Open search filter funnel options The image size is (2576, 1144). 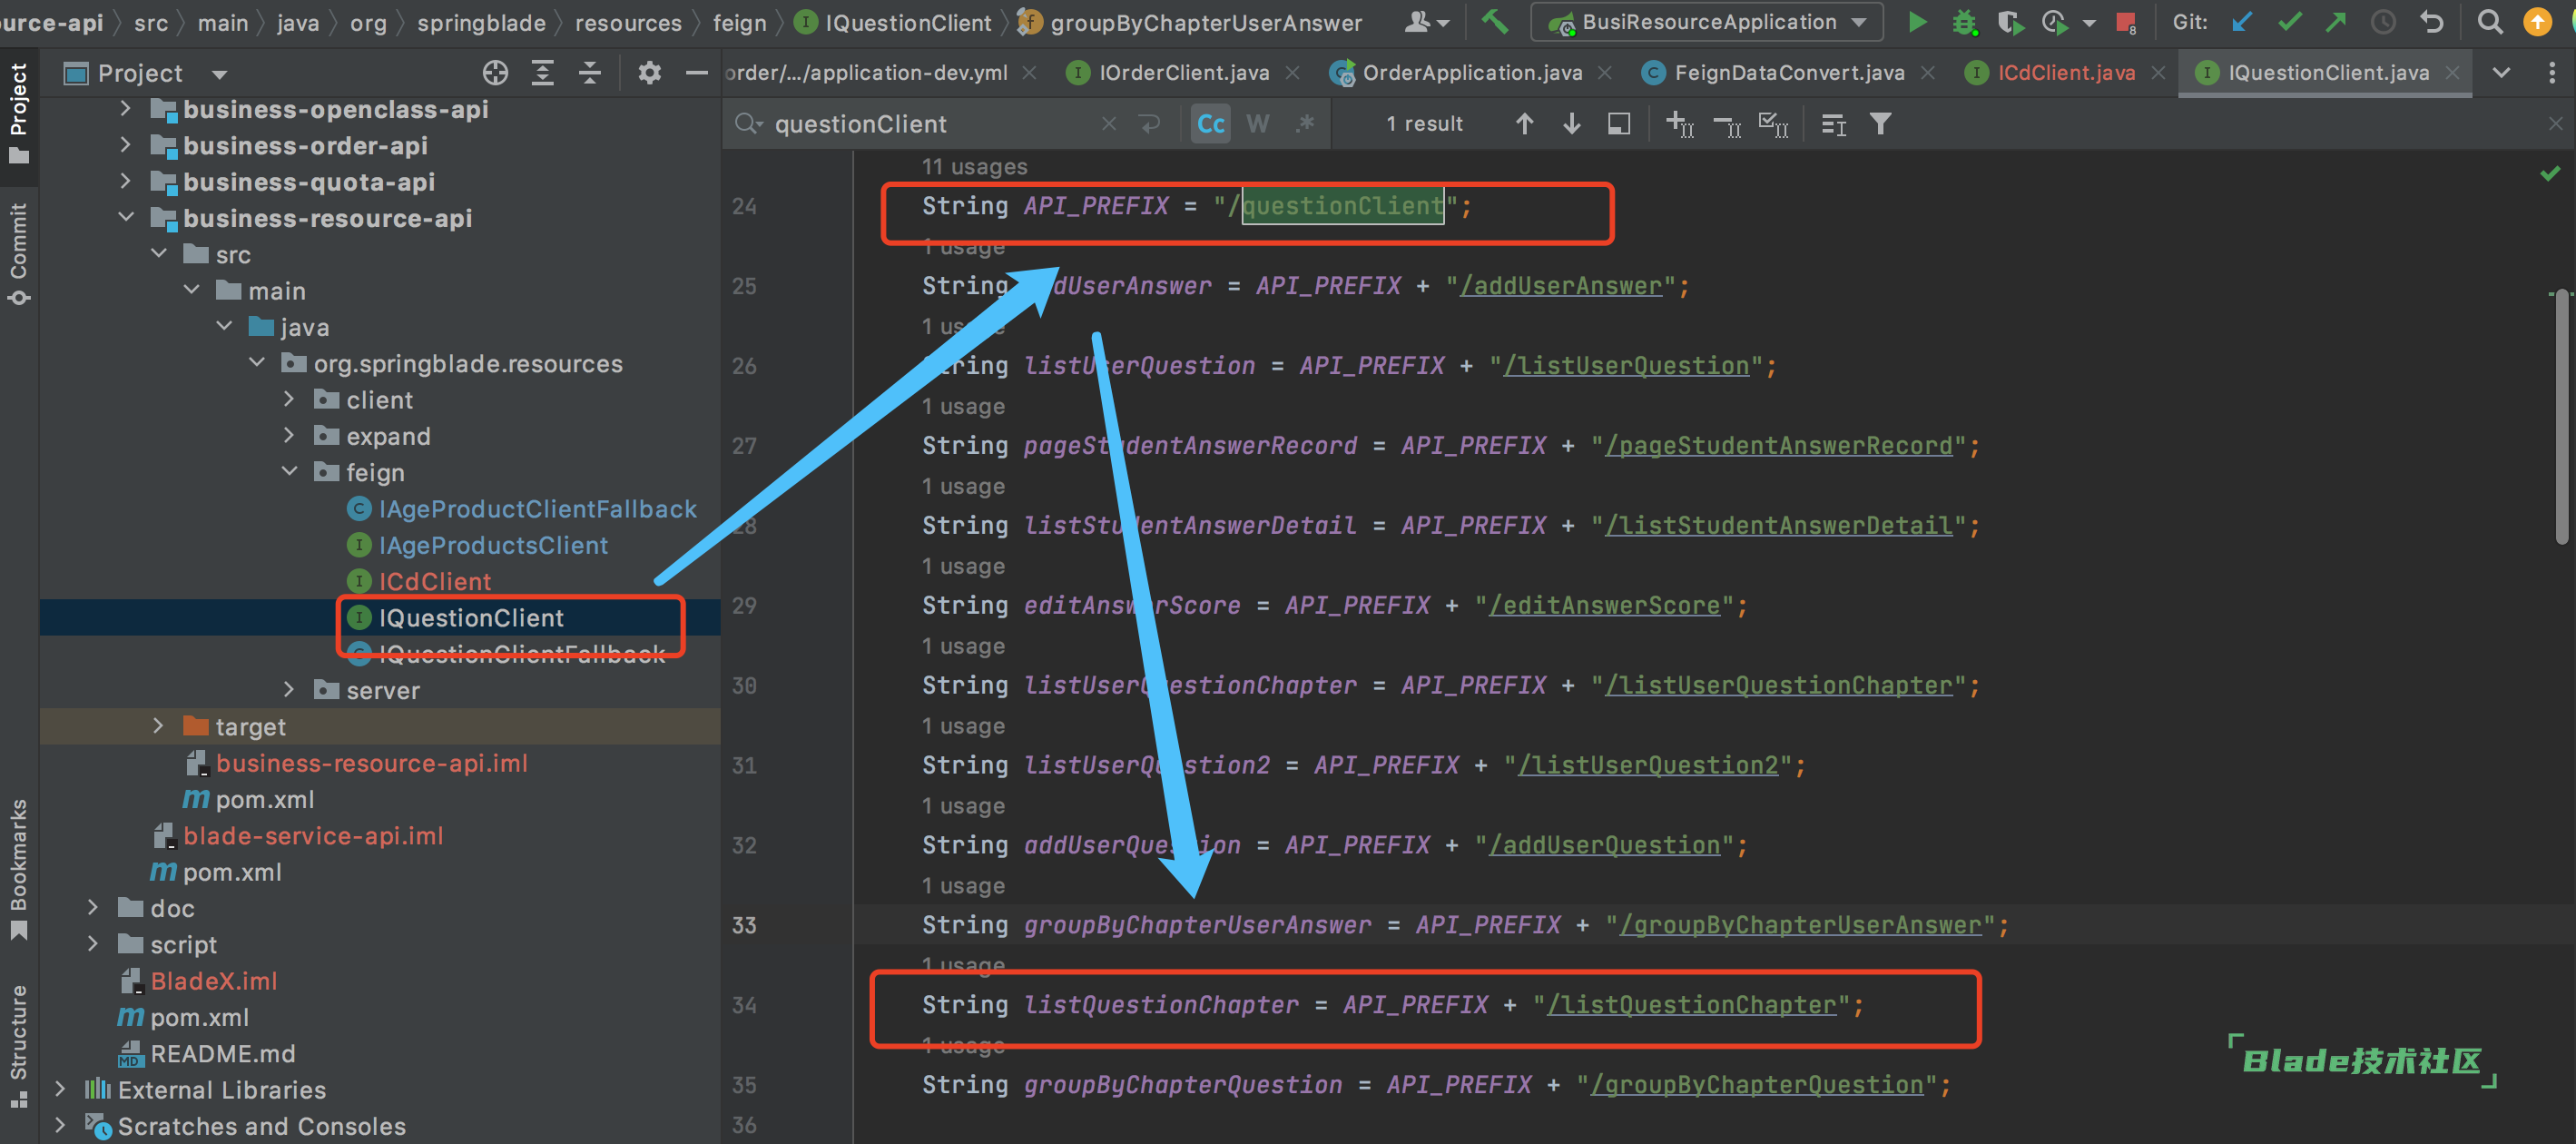pos(1880,124)
